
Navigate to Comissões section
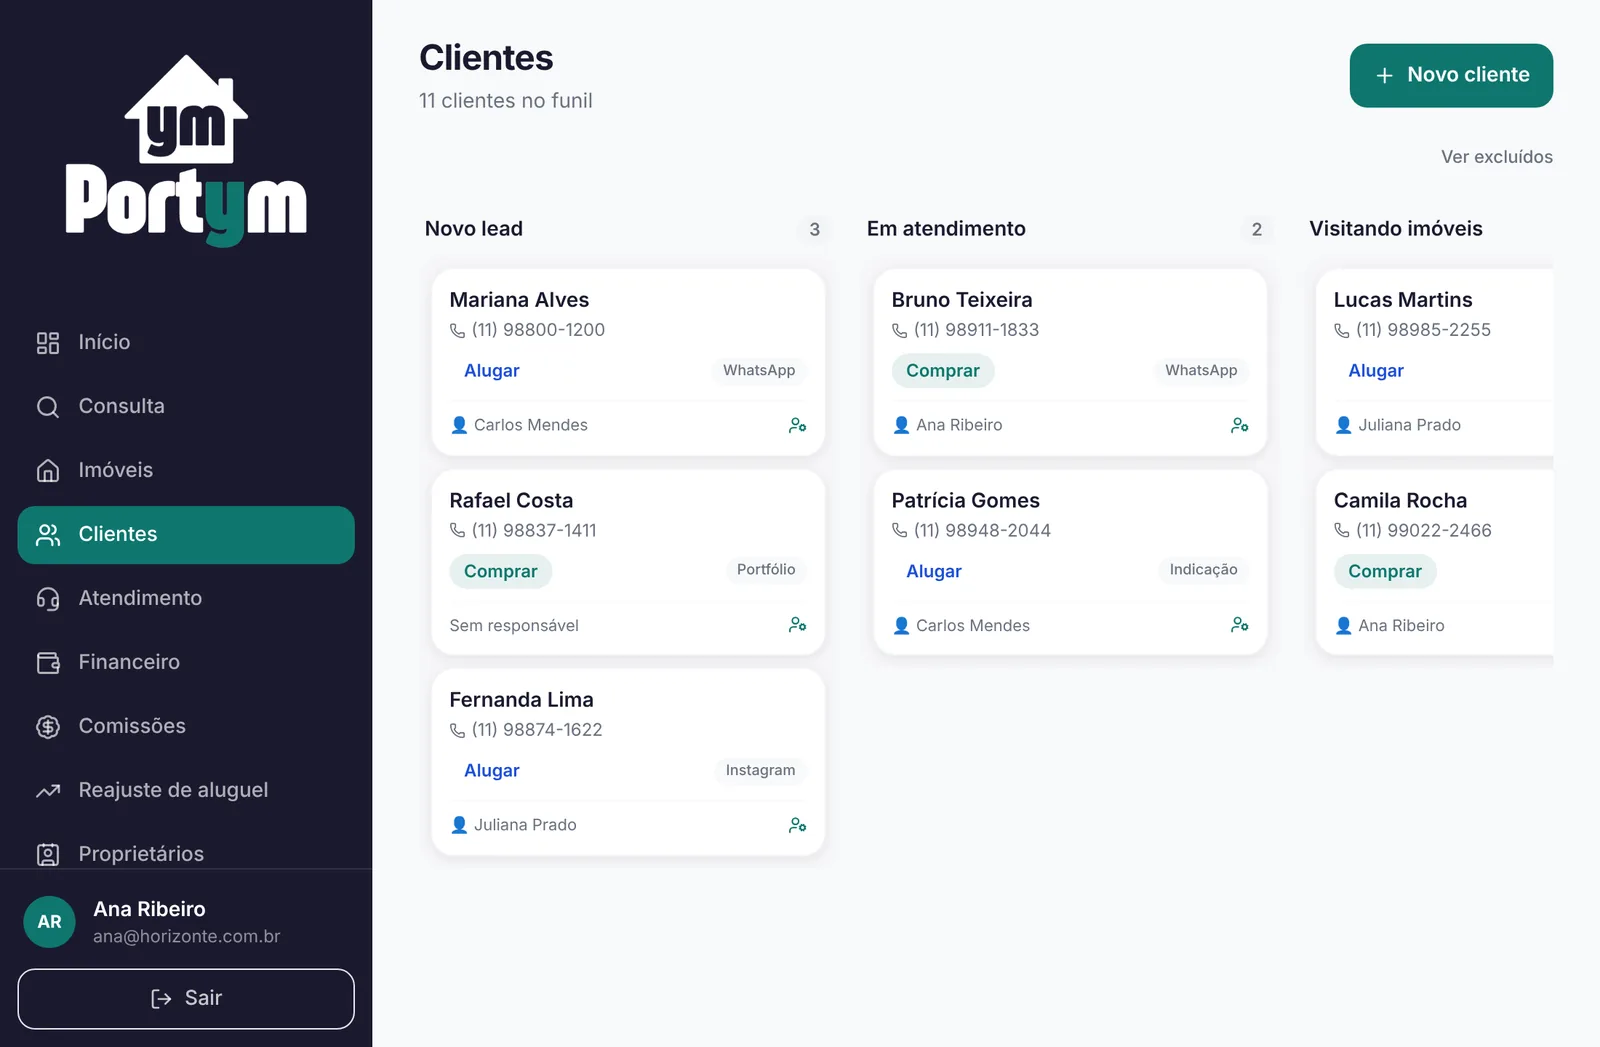pyautogui.click(x=186, y=727)
